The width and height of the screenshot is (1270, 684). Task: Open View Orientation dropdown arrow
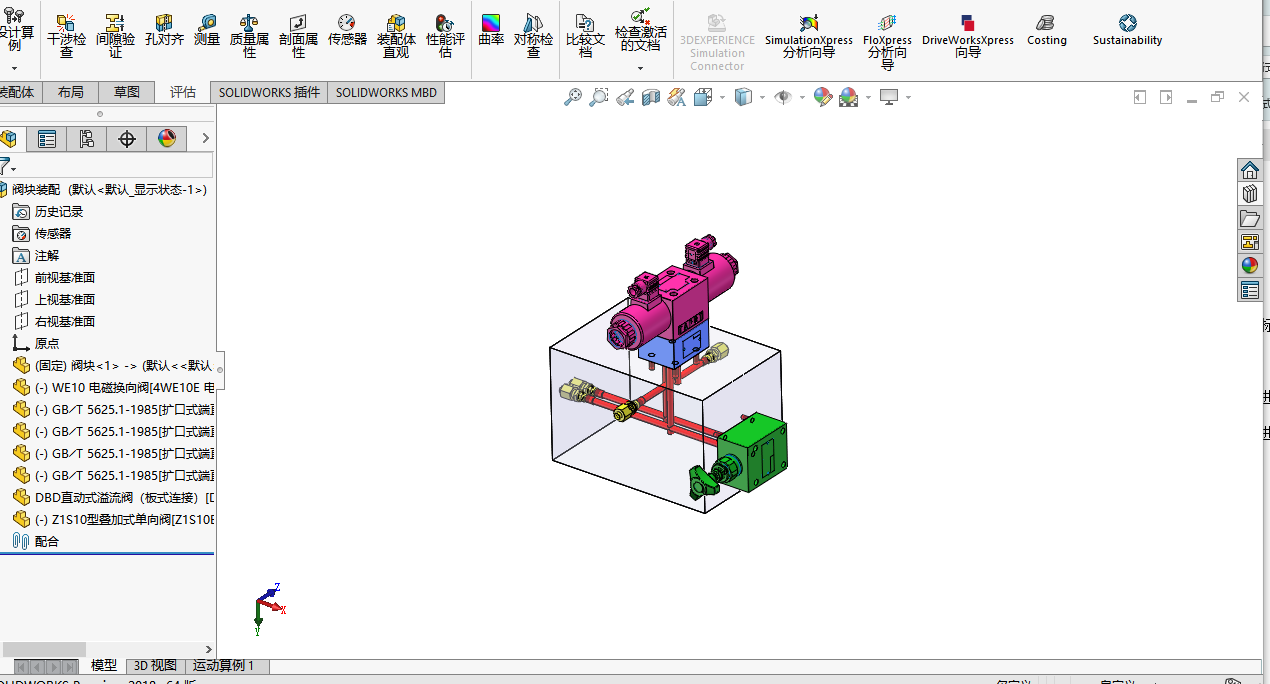coord(722,97)
